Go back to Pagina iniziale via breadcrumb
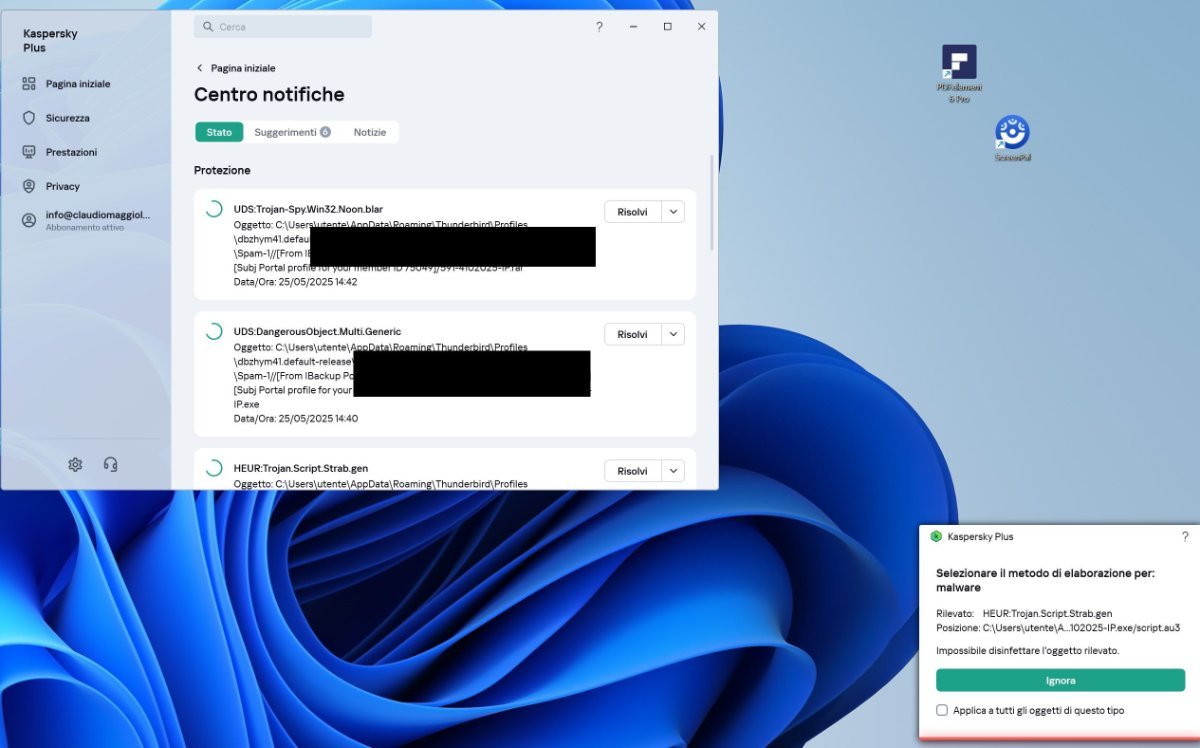 pyautogui.click(x=243, y=68)
